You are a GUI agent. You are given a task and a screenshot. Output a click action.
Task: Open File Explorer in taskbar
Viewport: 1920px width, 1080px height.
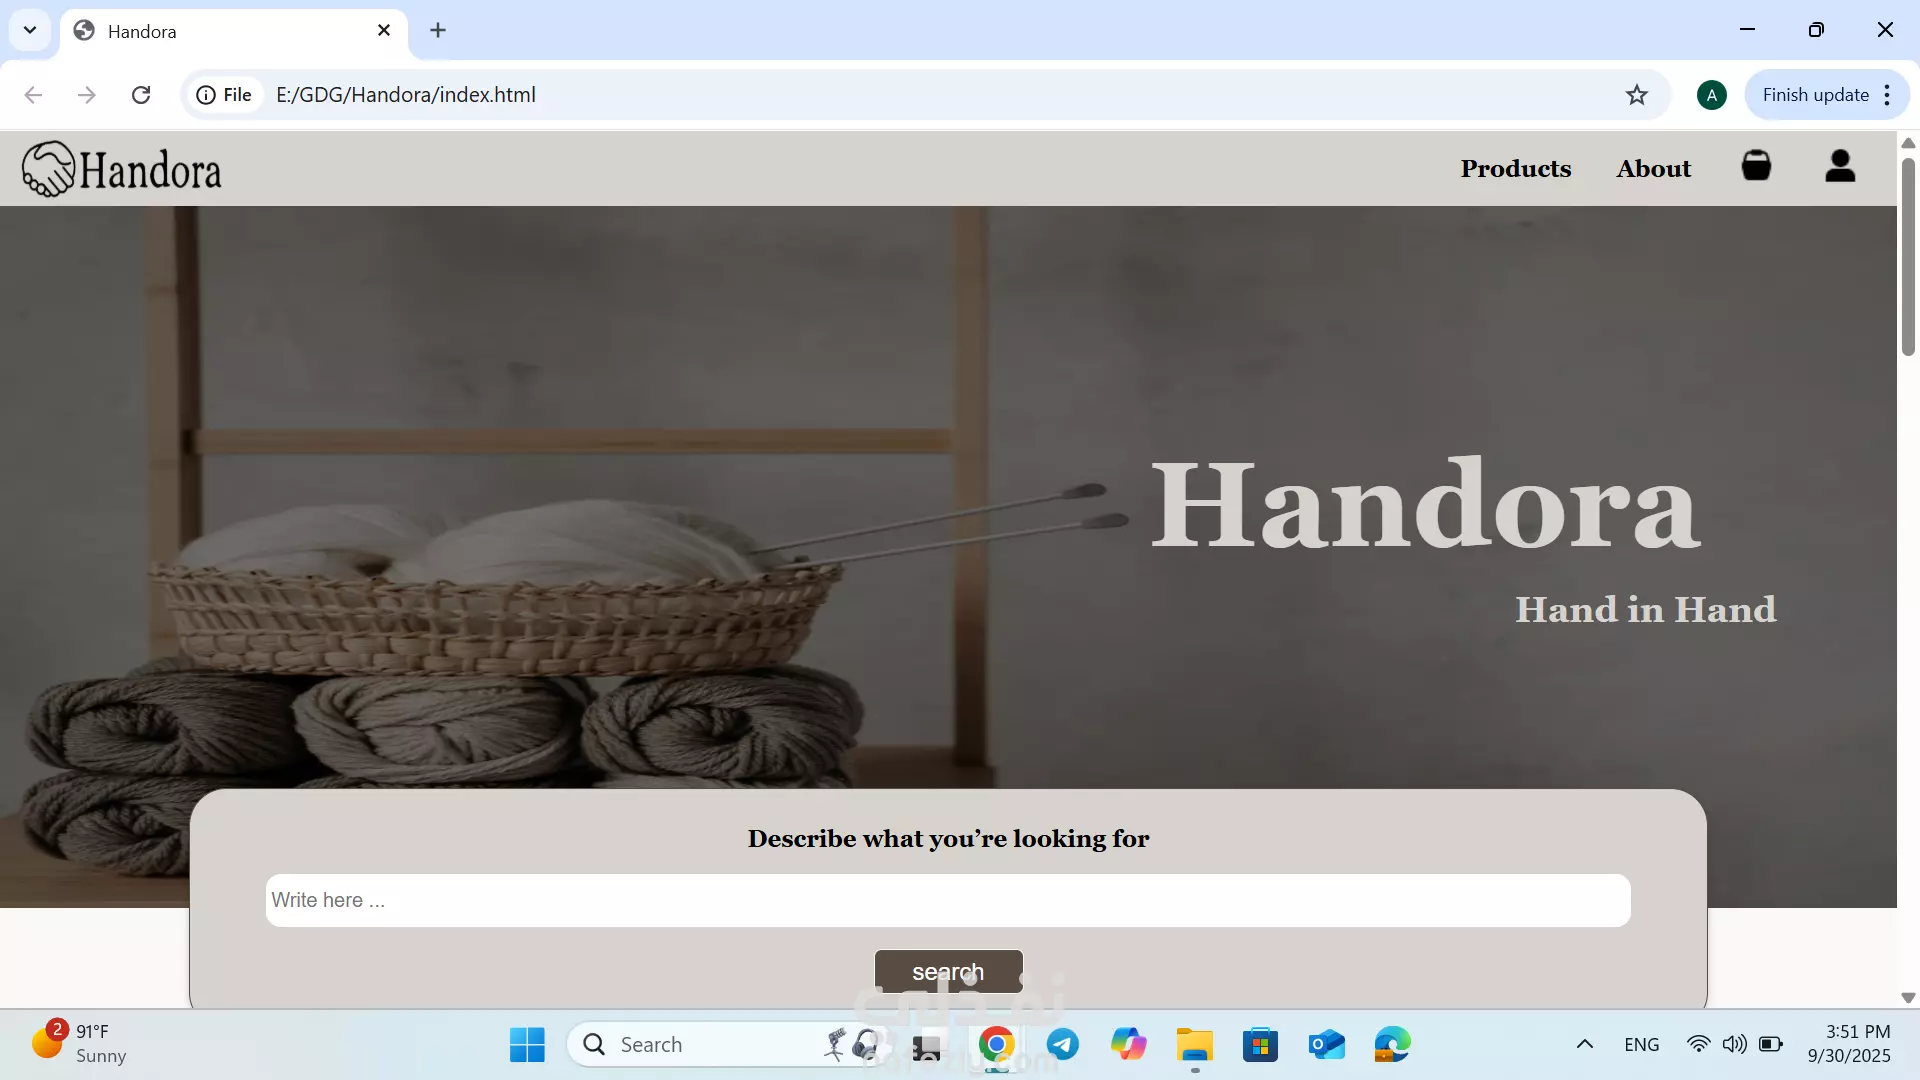click(x=1194, y=1045)
